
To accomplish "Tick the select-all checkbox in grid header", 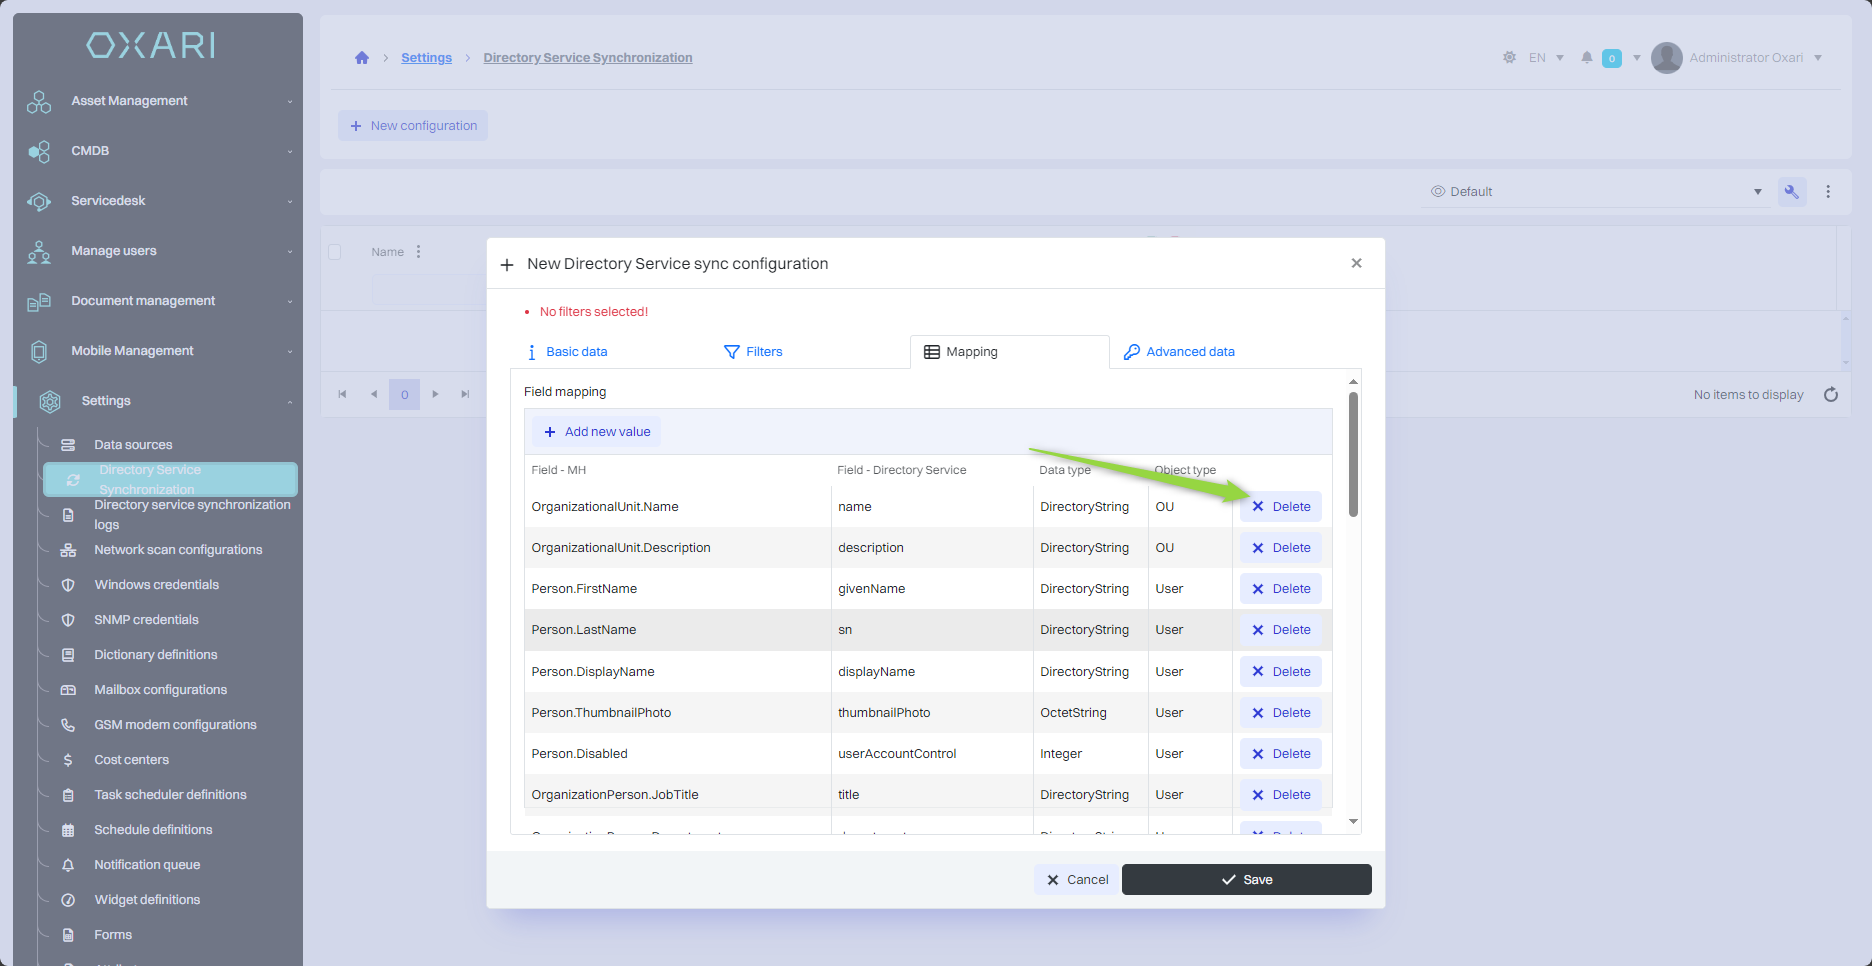I will click(x=335, y=252).
